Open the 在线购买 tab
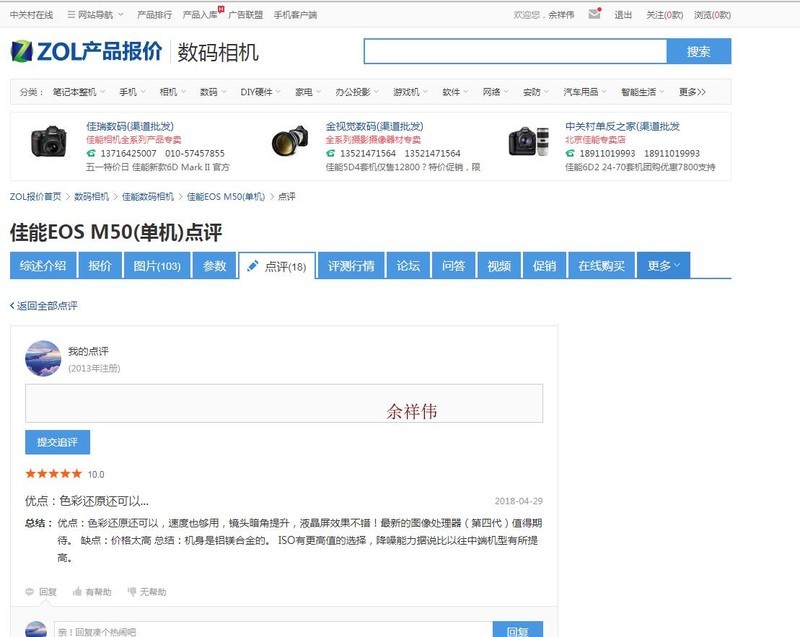The height and width of the screenshot is (637, 800). click(602, 265)
